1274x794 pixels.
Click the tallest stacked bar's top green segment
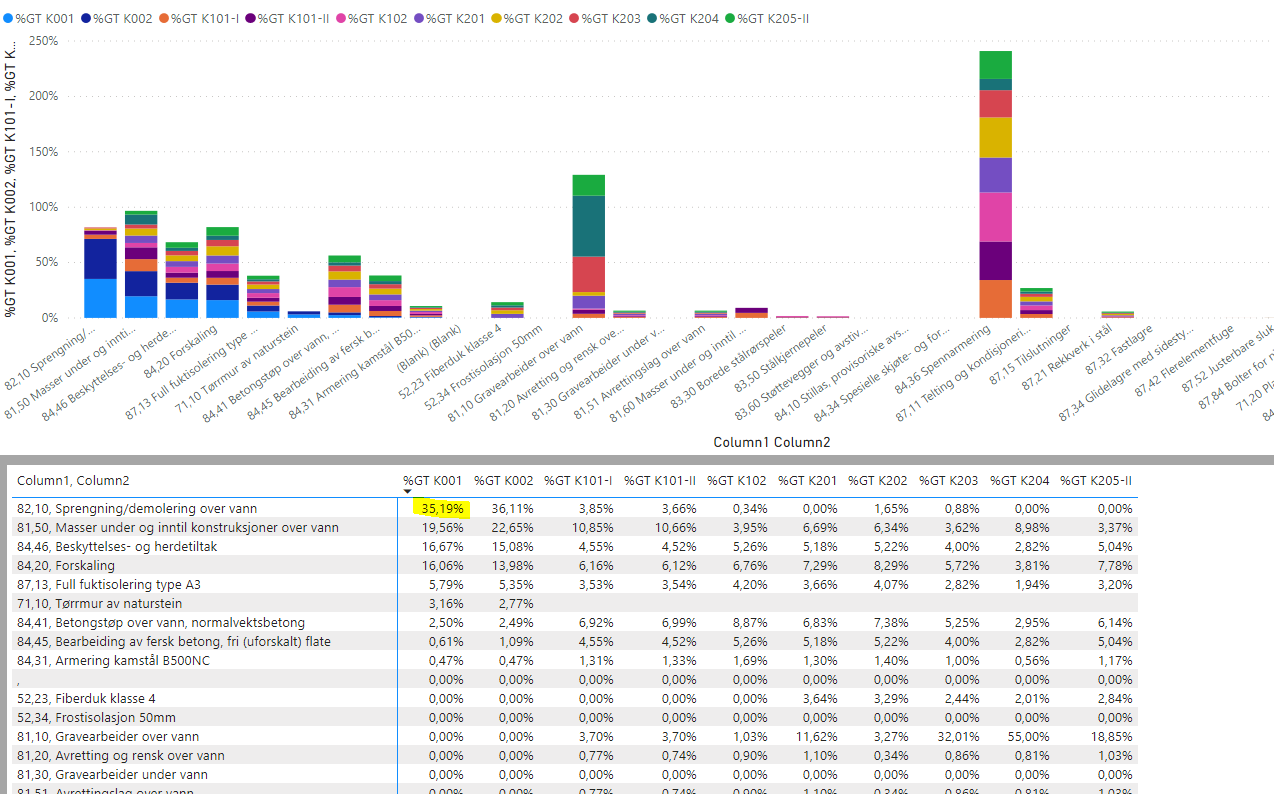pyautogui.click(x=995, y=64)
